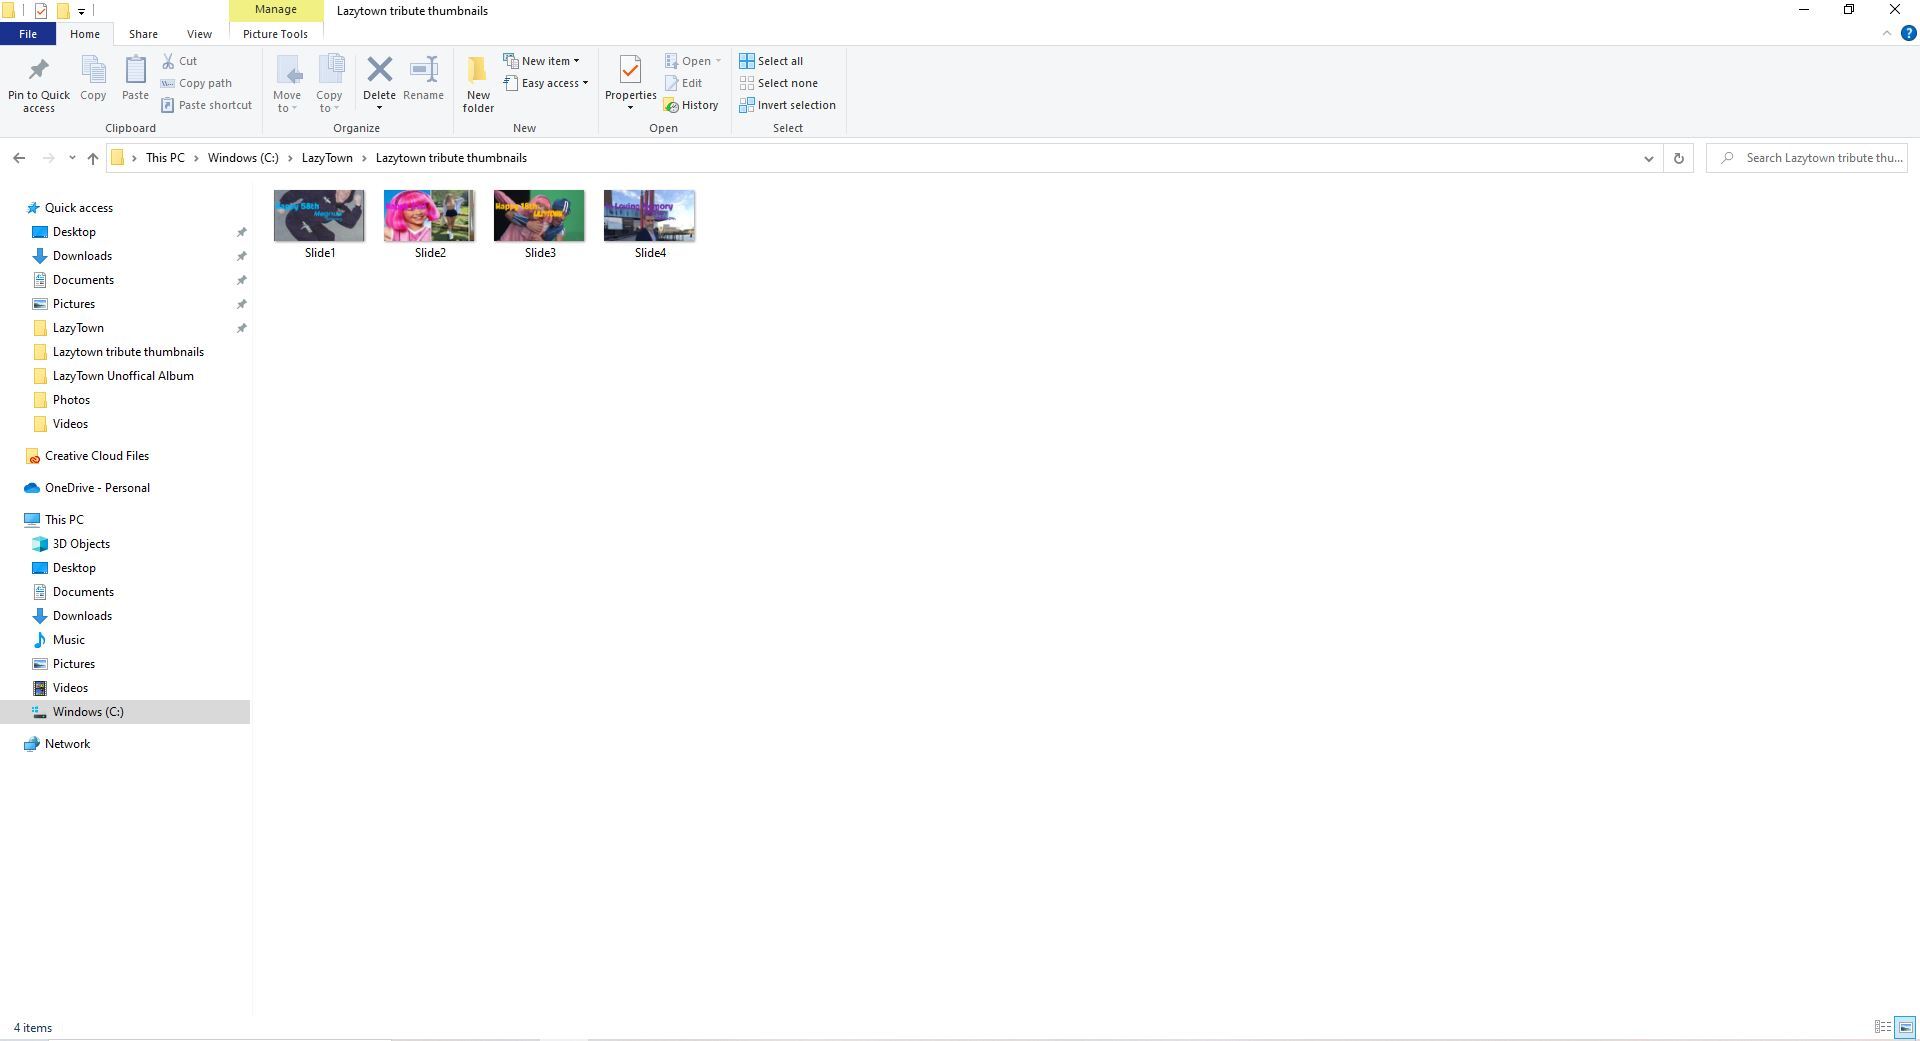Image resolution: width=1920 pixels, height=1041 pixels.
Task: Select the Slide2 image thumbnail
Action: click(x=429, y=216)
